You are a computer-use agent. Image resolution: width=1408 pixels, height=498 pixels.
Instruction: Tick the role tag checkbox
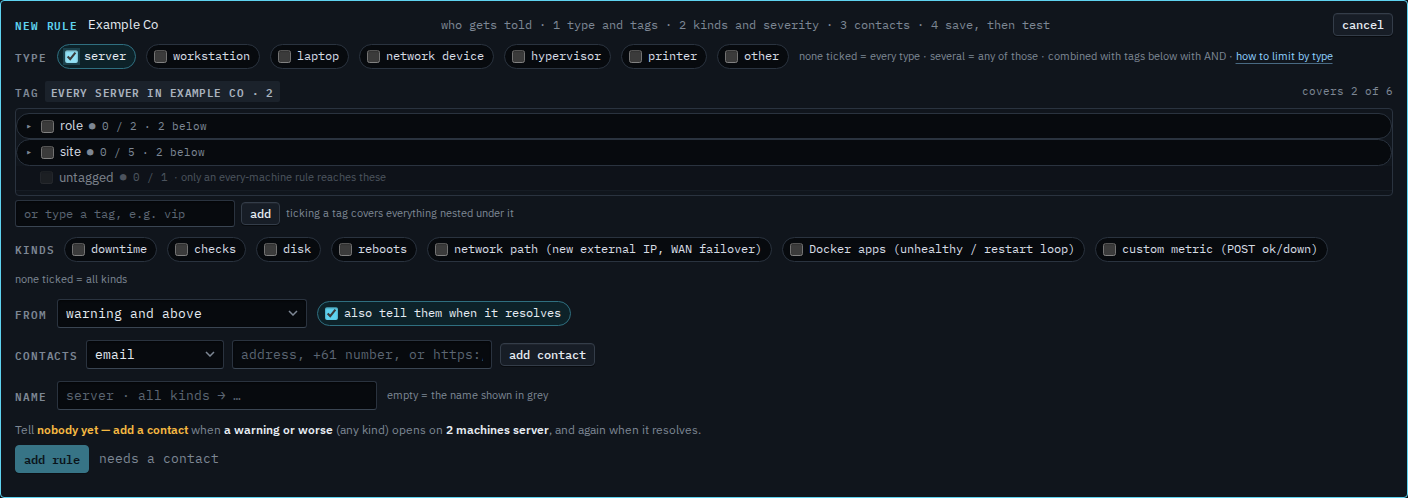coord(47,126)
